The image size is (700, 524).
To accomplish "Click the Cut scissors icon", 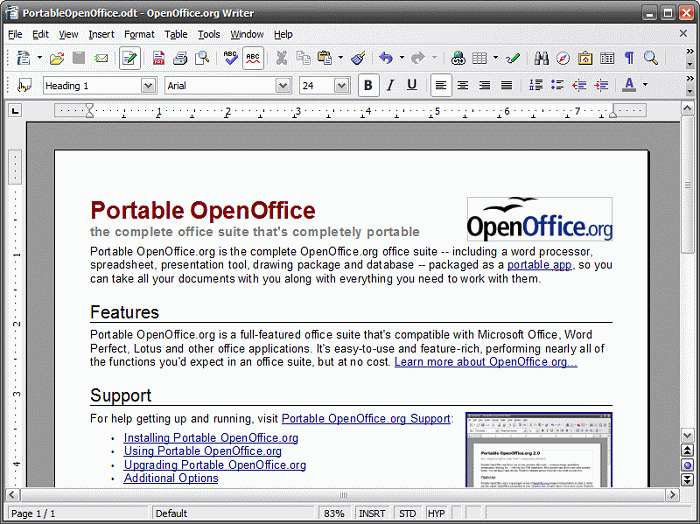I will [281, 58].
